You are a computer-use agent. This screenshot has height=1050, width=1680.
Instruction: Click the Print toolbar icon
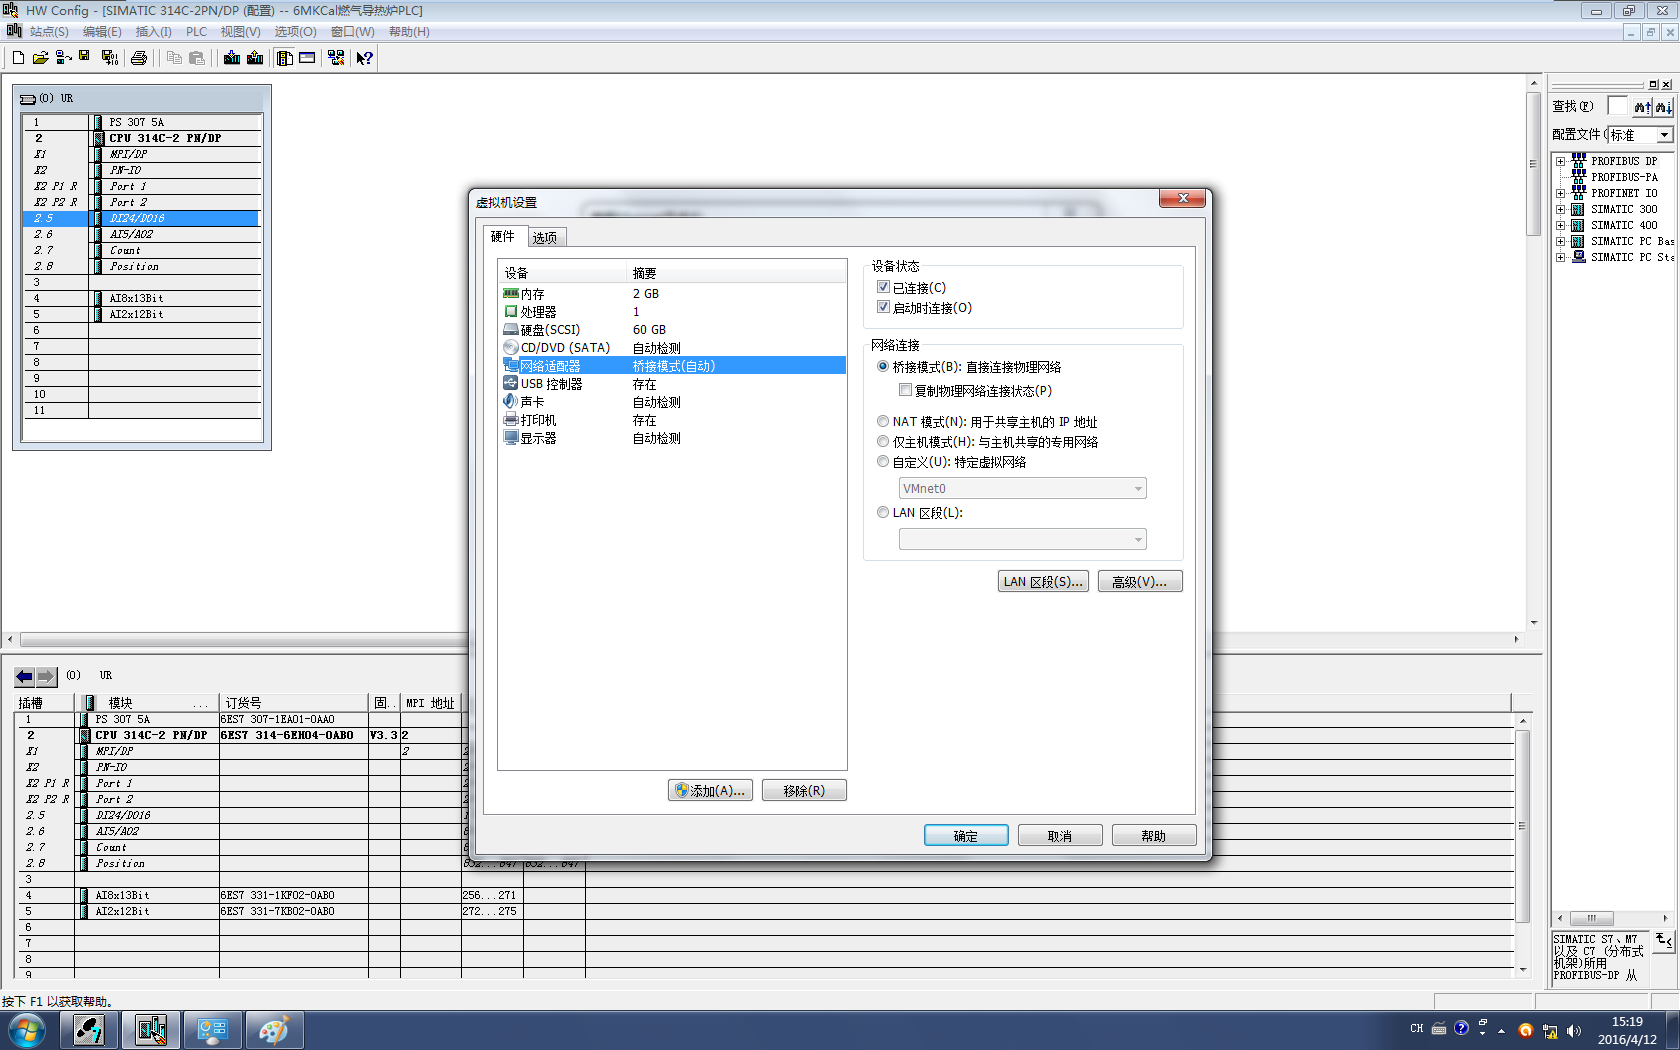point(139,58)
